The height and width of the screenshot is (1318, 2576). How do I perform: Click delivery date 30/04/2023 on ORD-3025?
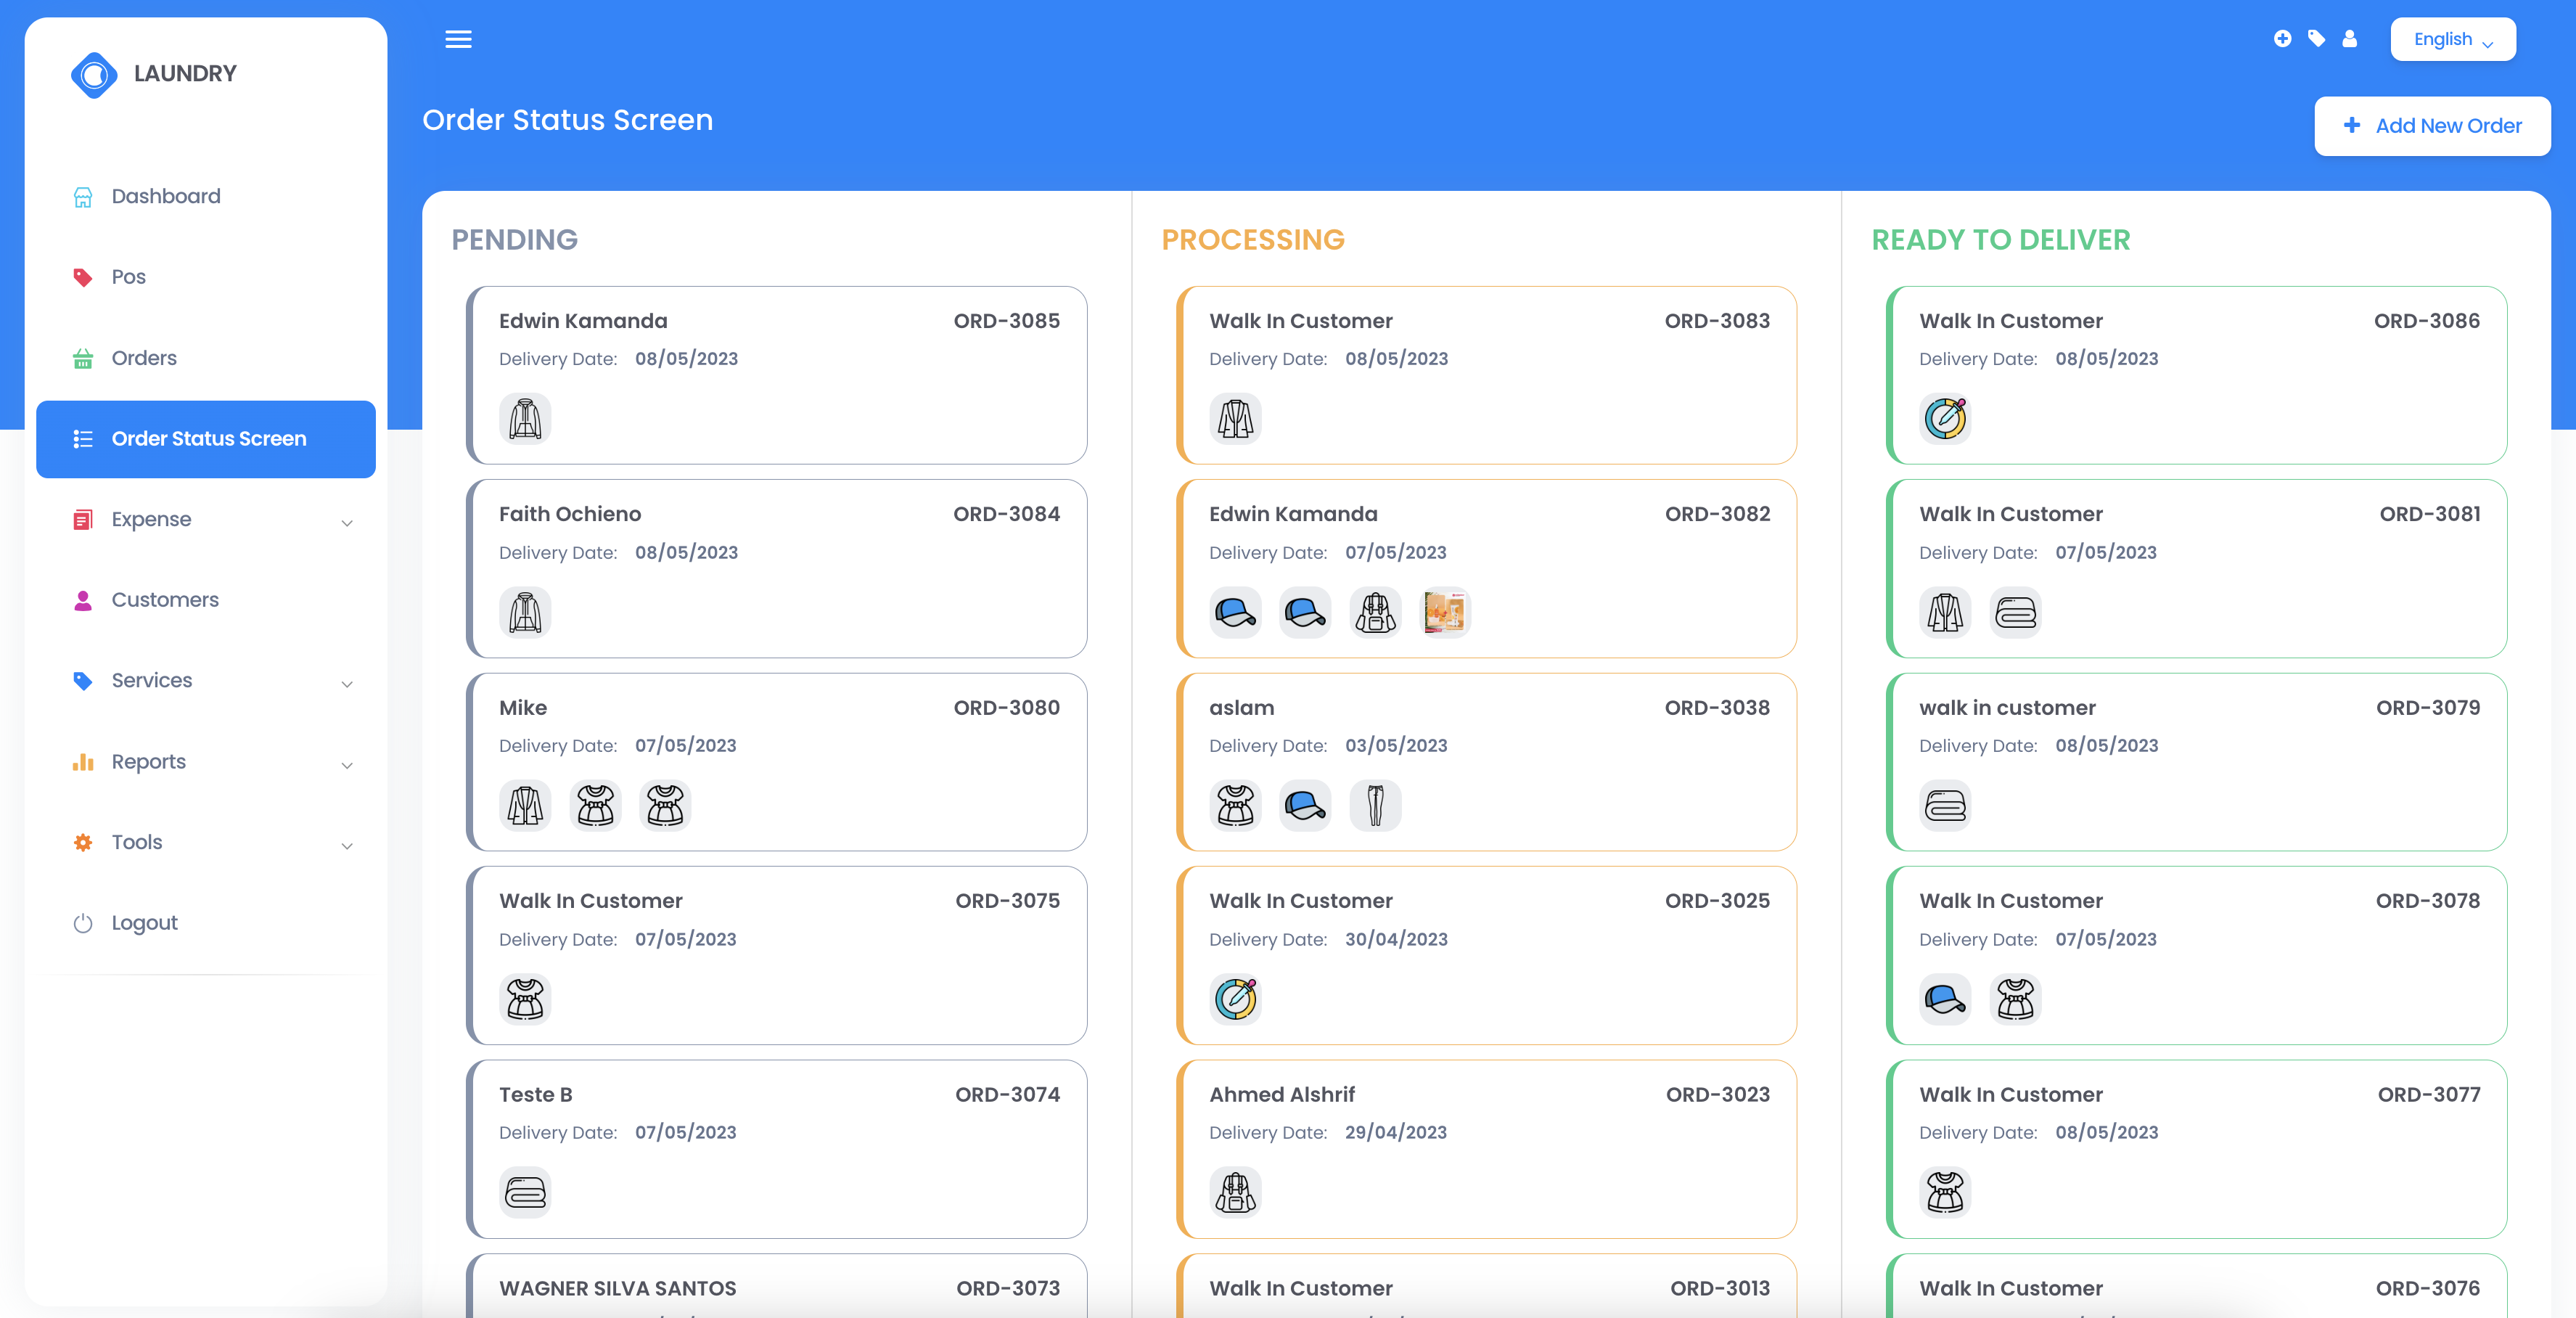1396,939
